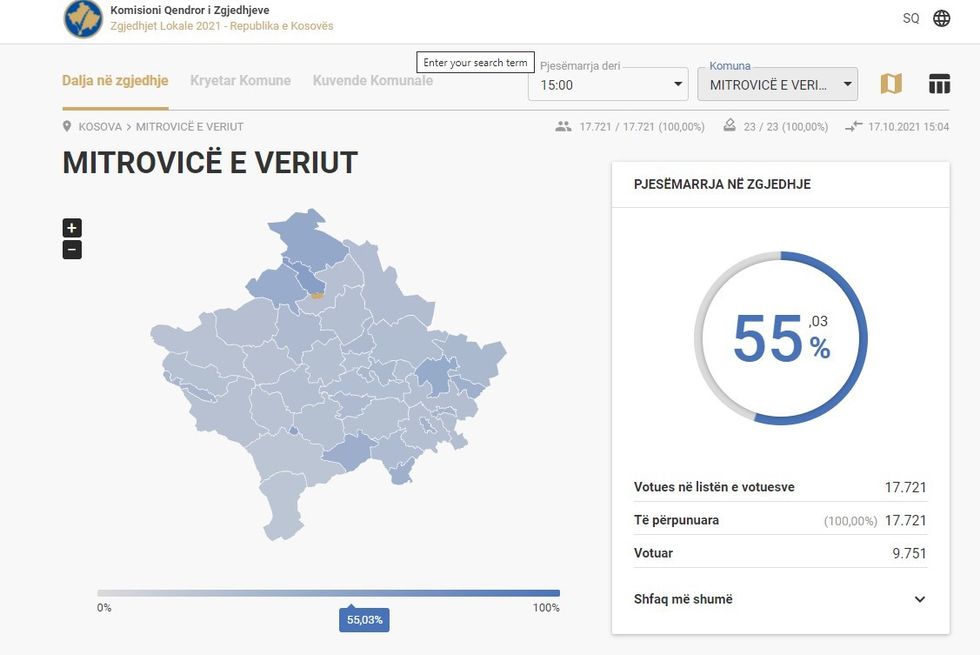Click the SQ language label
Viewport: 980px width, 655px height.
click(910, 18)
